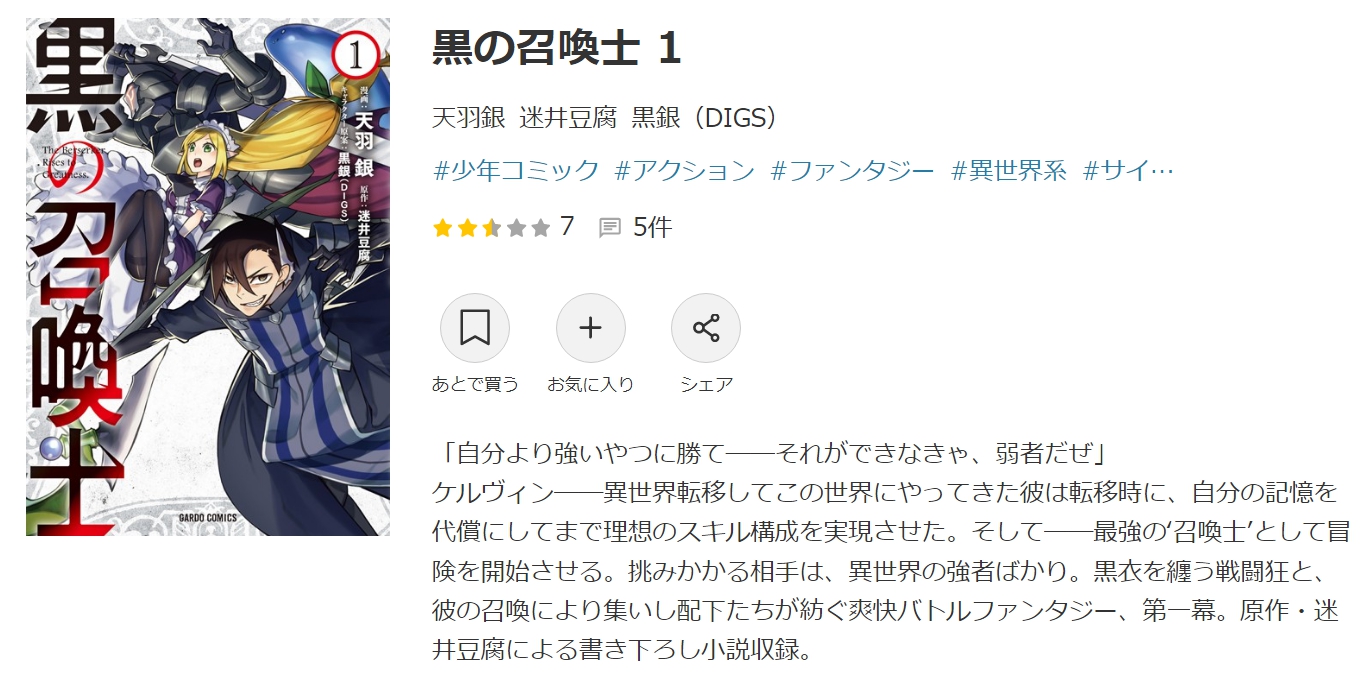Select the #少年コミック tag

516,170
